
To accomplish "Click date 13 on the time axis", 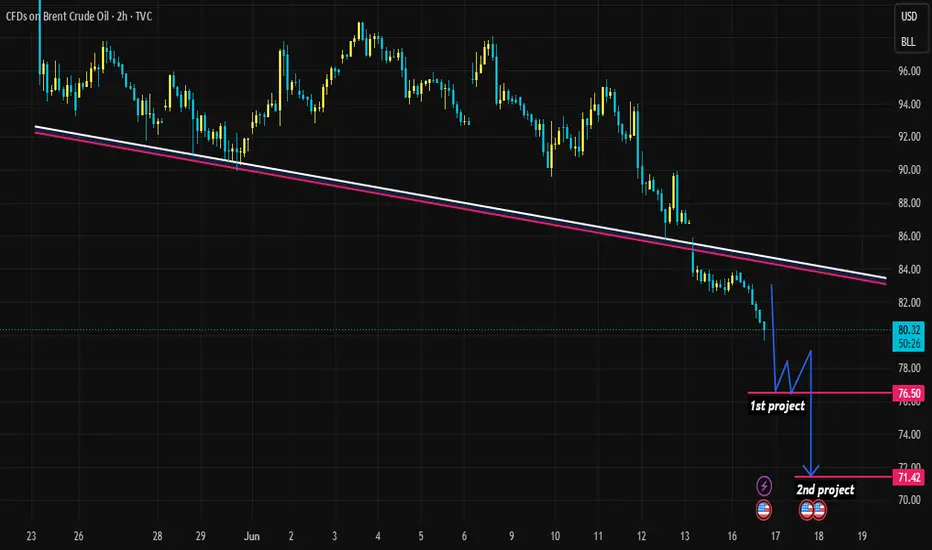I will tap(685, 536).
